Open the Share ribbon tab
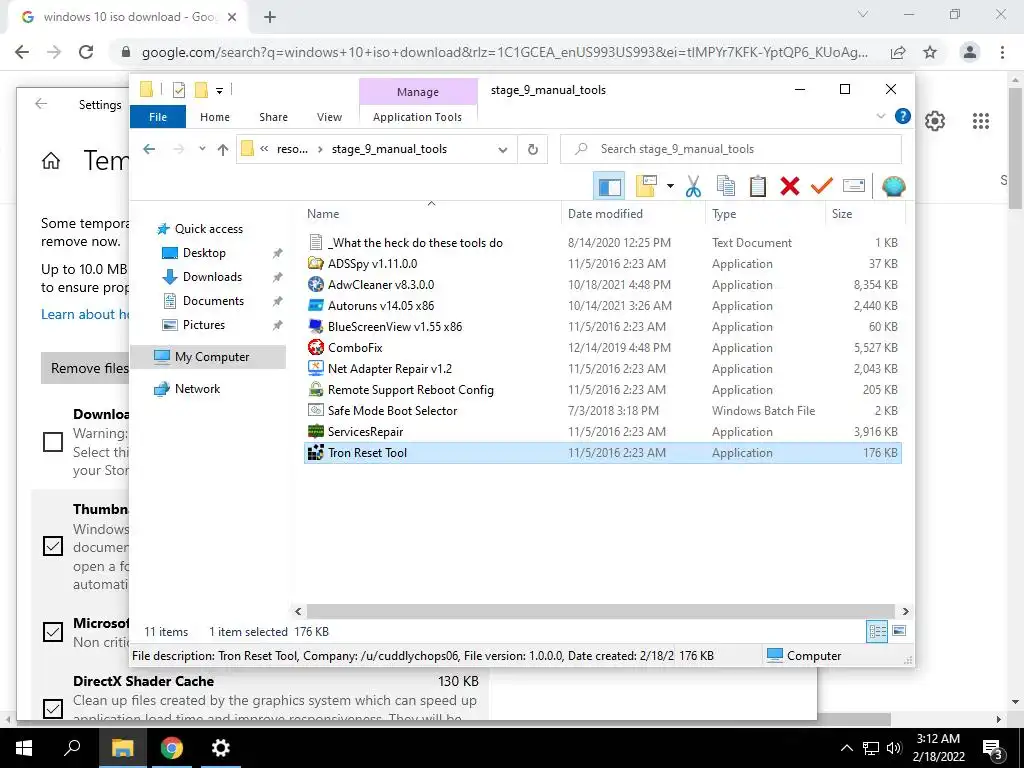 273,117
